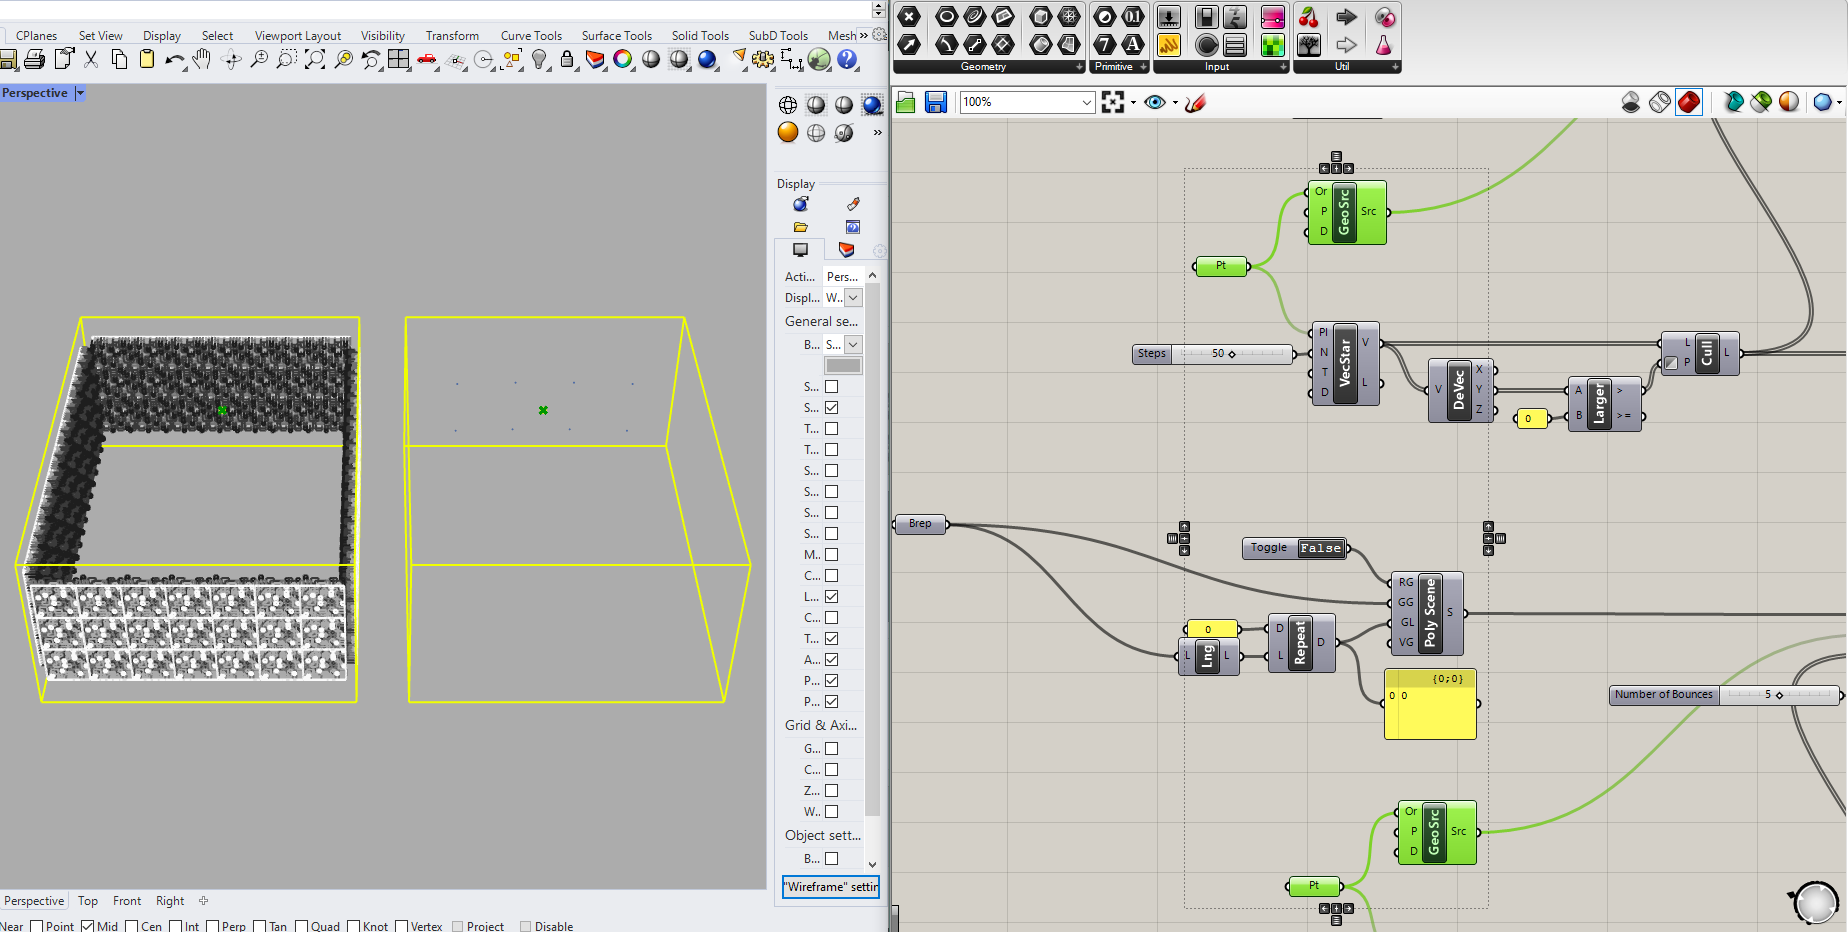Select the red shaded preview mode icon
This screenshot has width=1848, height=932.
pos(1689,102)
